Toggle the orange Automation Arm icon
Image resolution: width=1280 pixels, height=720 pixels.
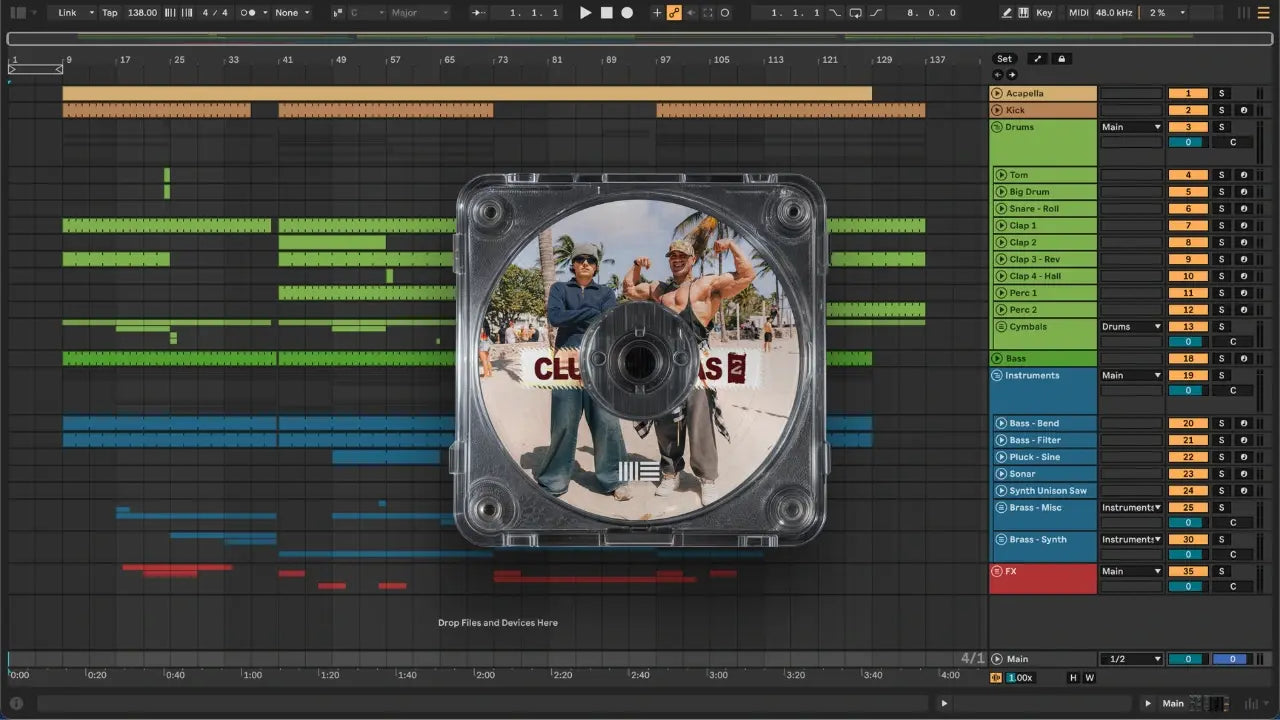674,13
